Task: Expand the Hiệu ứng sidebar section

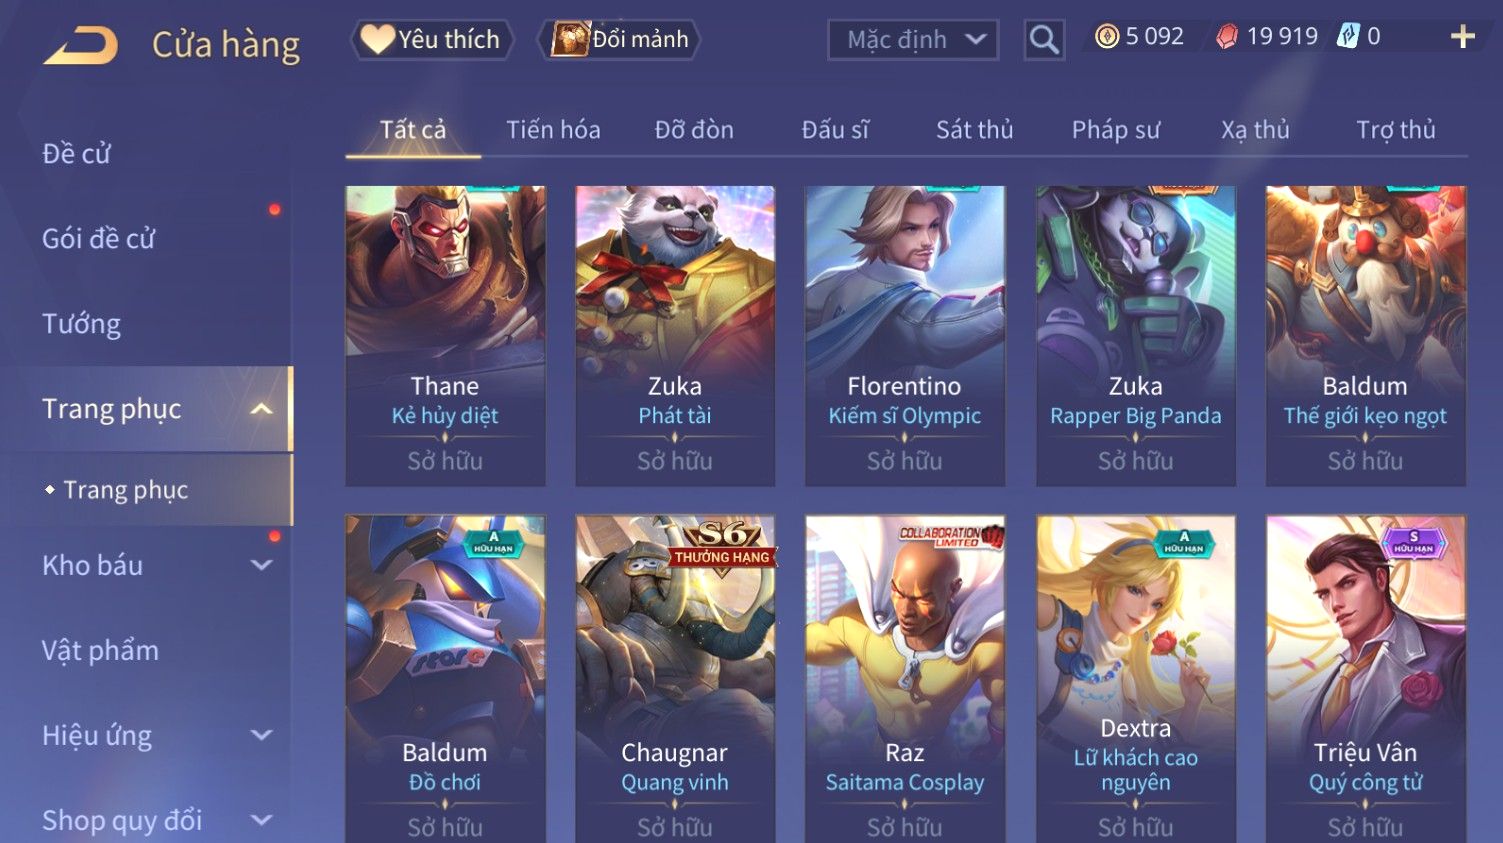Action: coord(261,735)
